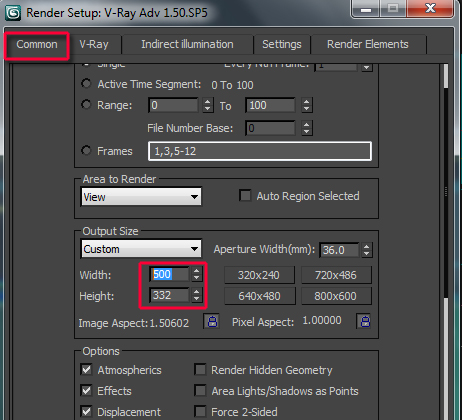Enable Area Lights/Shadows as Points

200,390
